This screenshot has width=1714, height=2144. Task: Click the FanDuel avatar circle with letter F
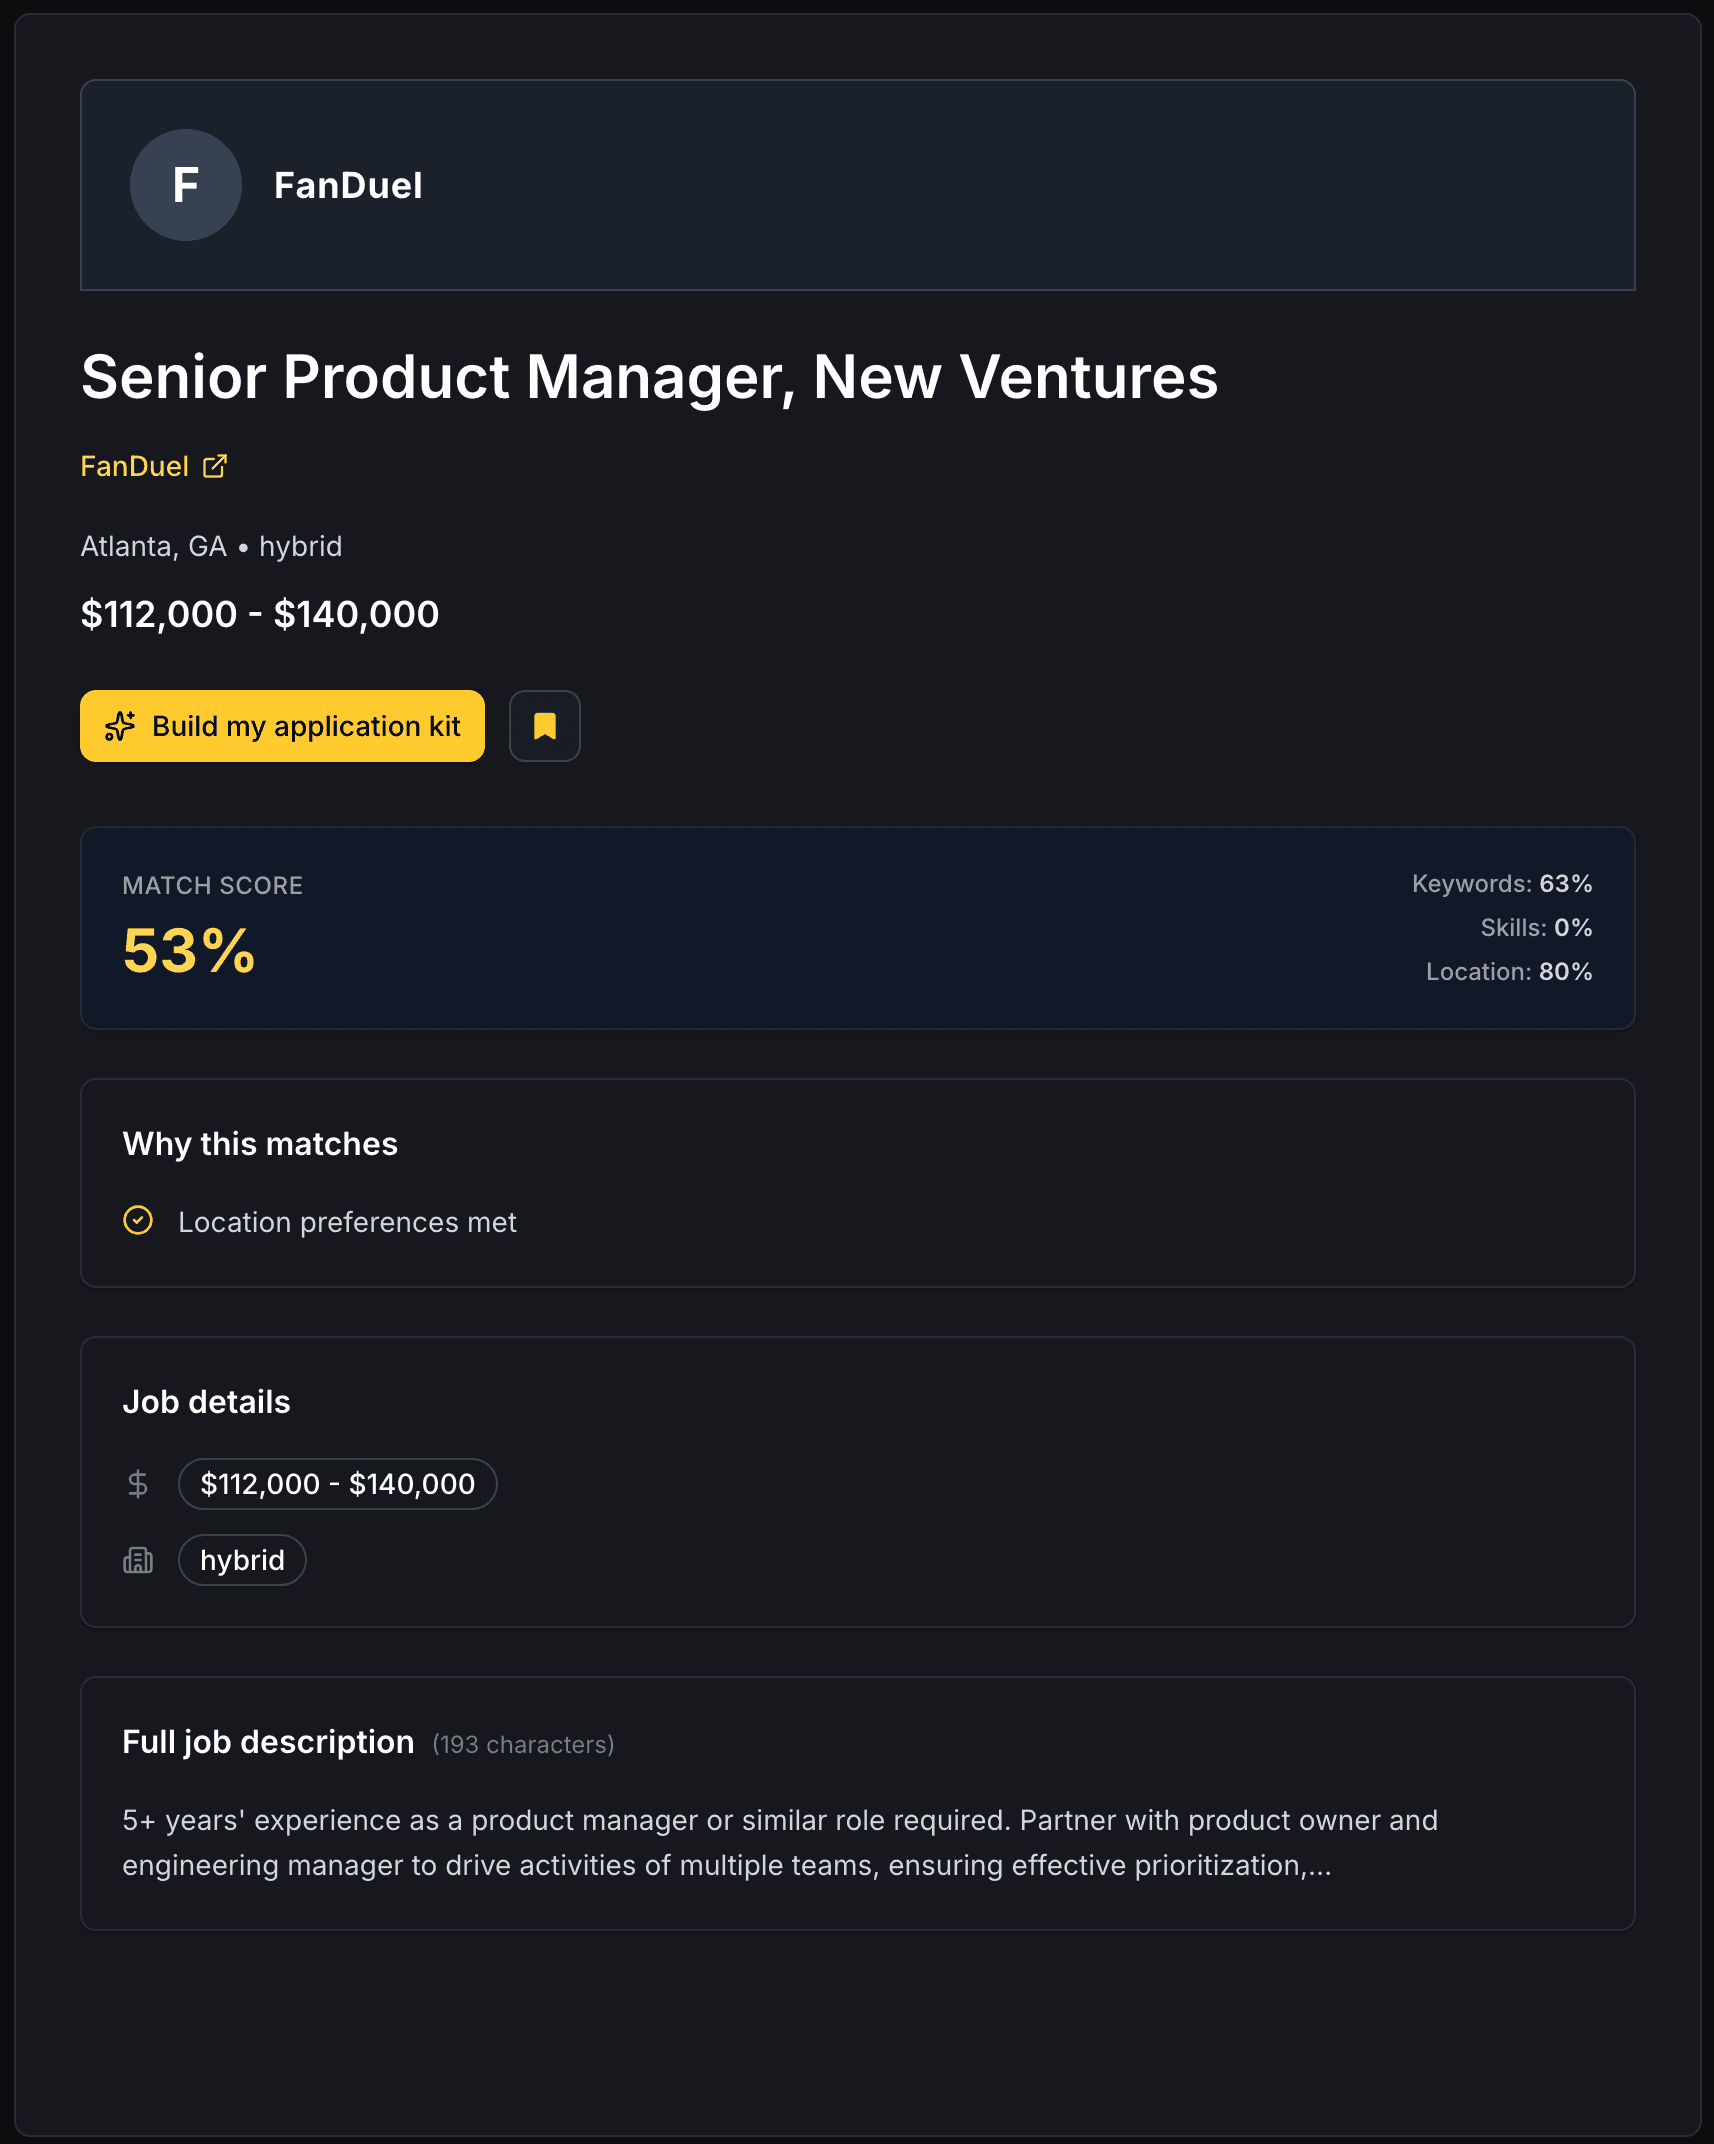186,185
